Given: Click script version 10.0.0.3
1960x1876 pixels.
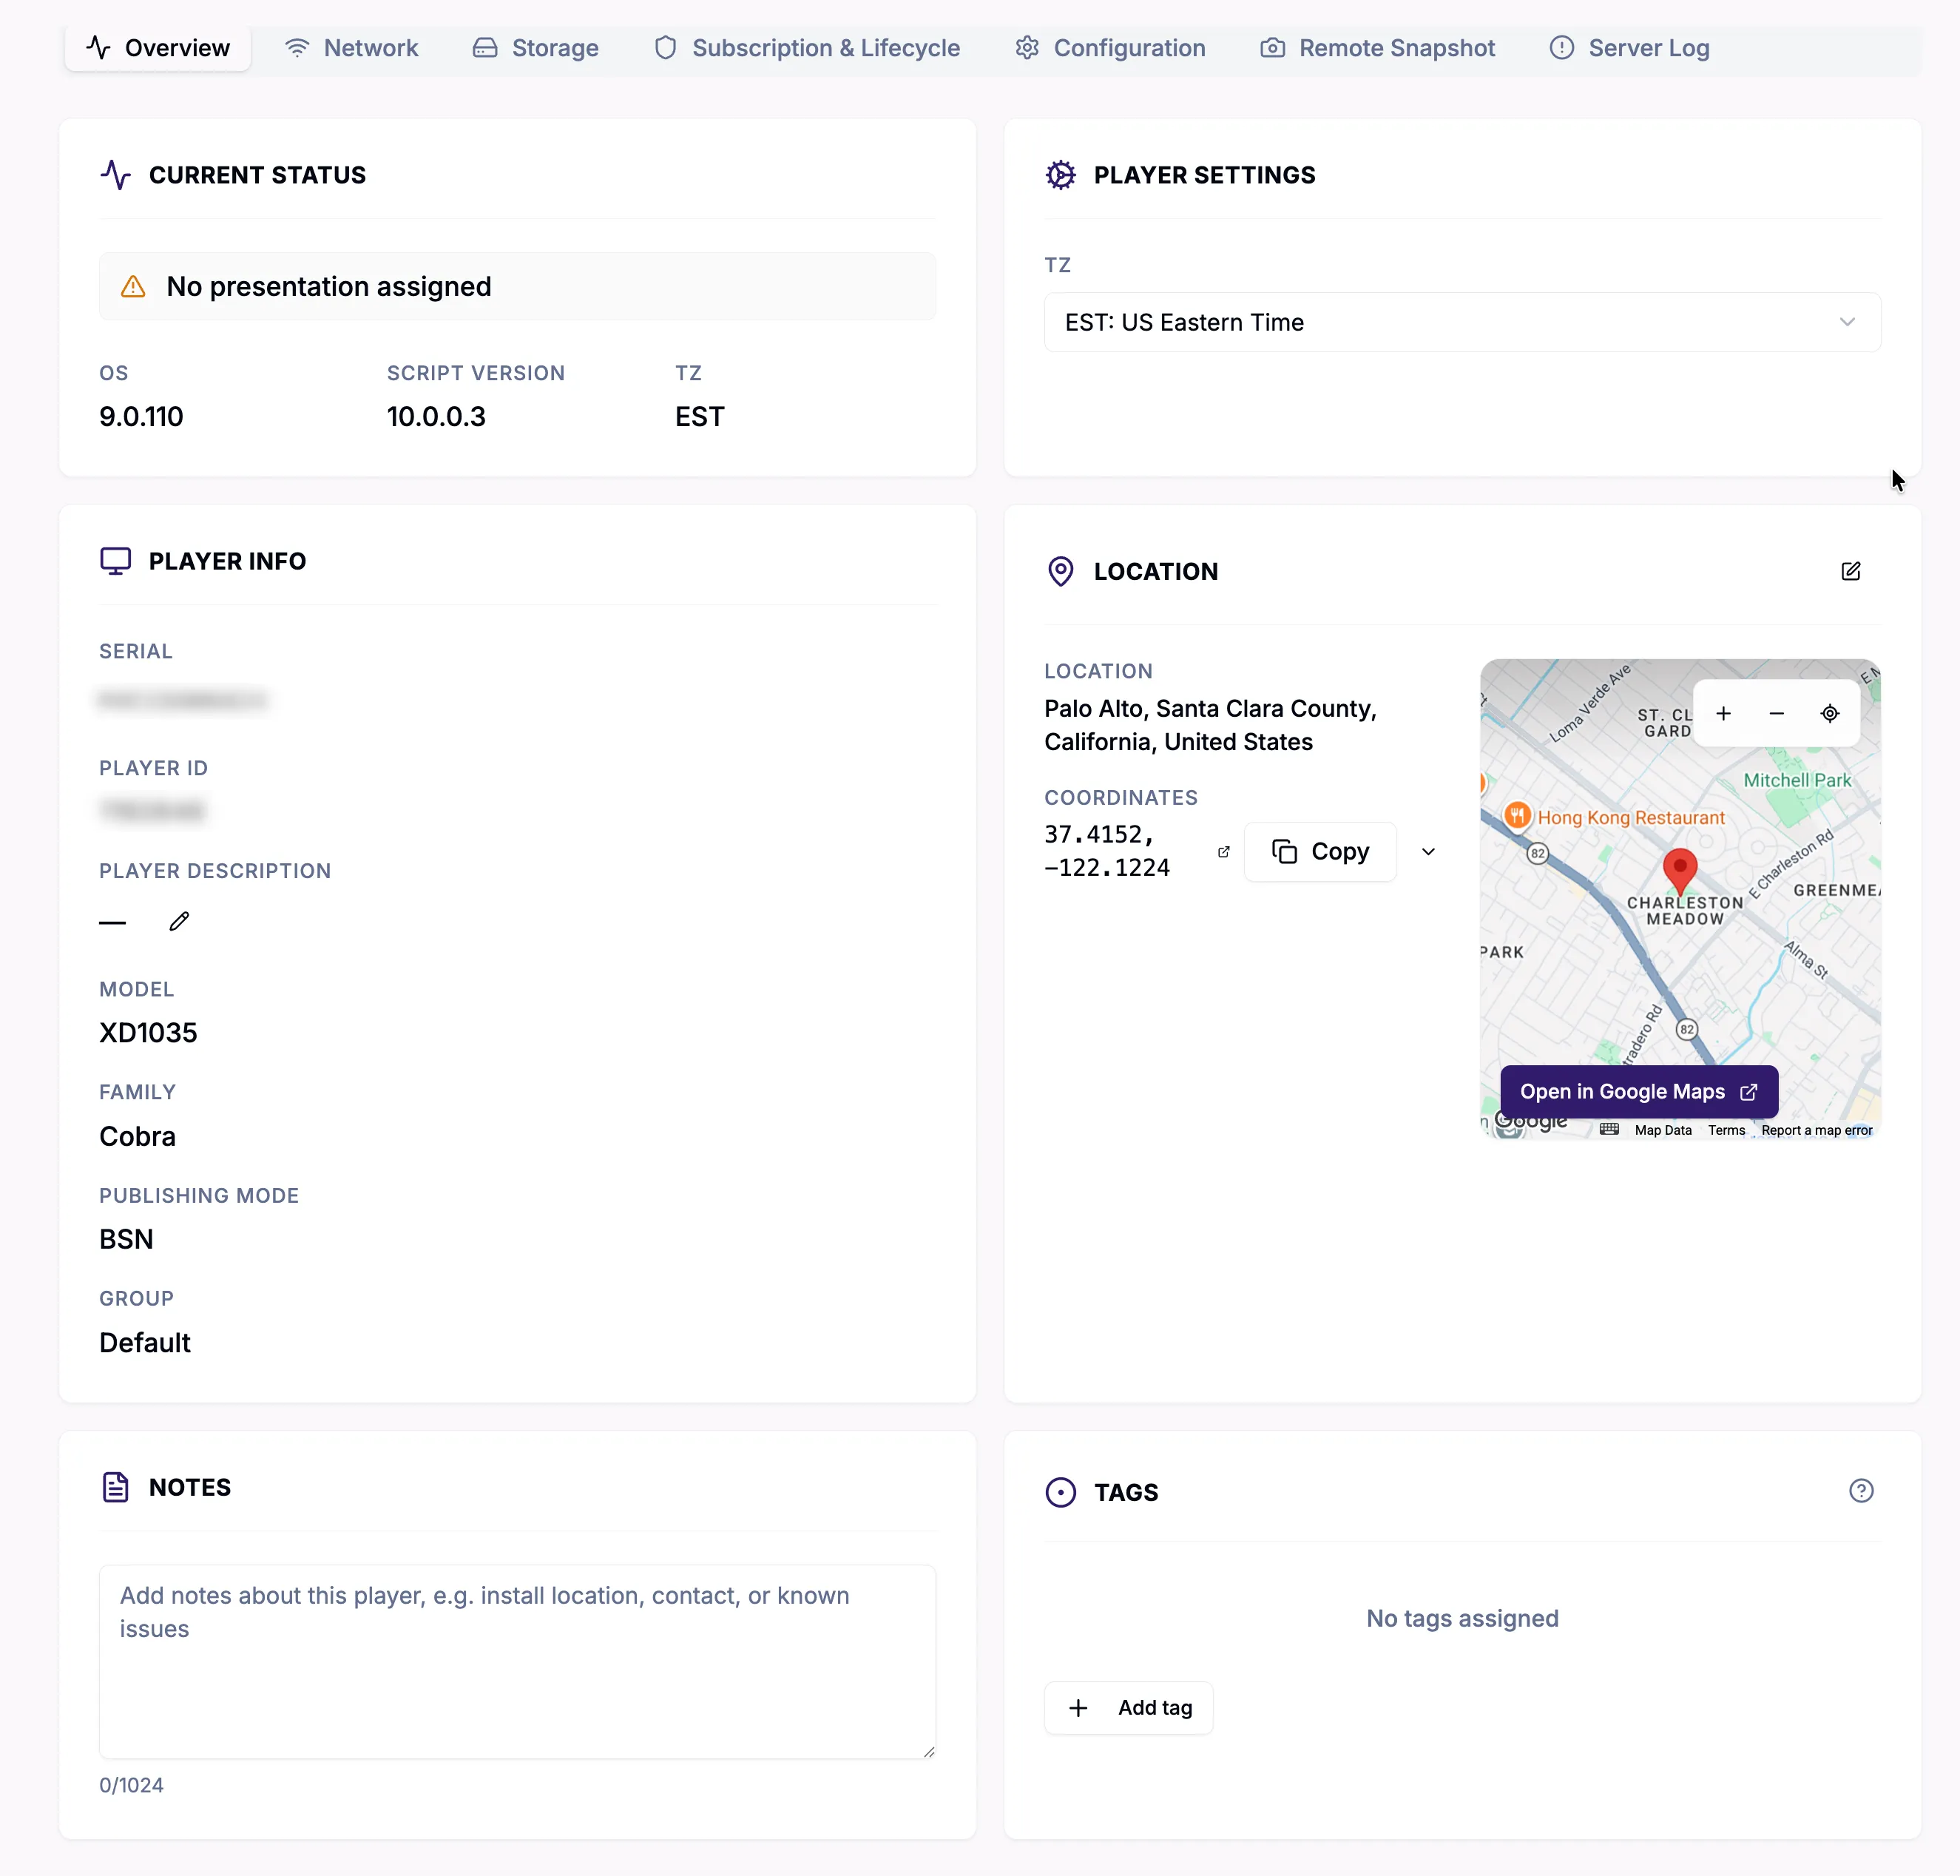Looking at the screenshot, I should [436, 416].
